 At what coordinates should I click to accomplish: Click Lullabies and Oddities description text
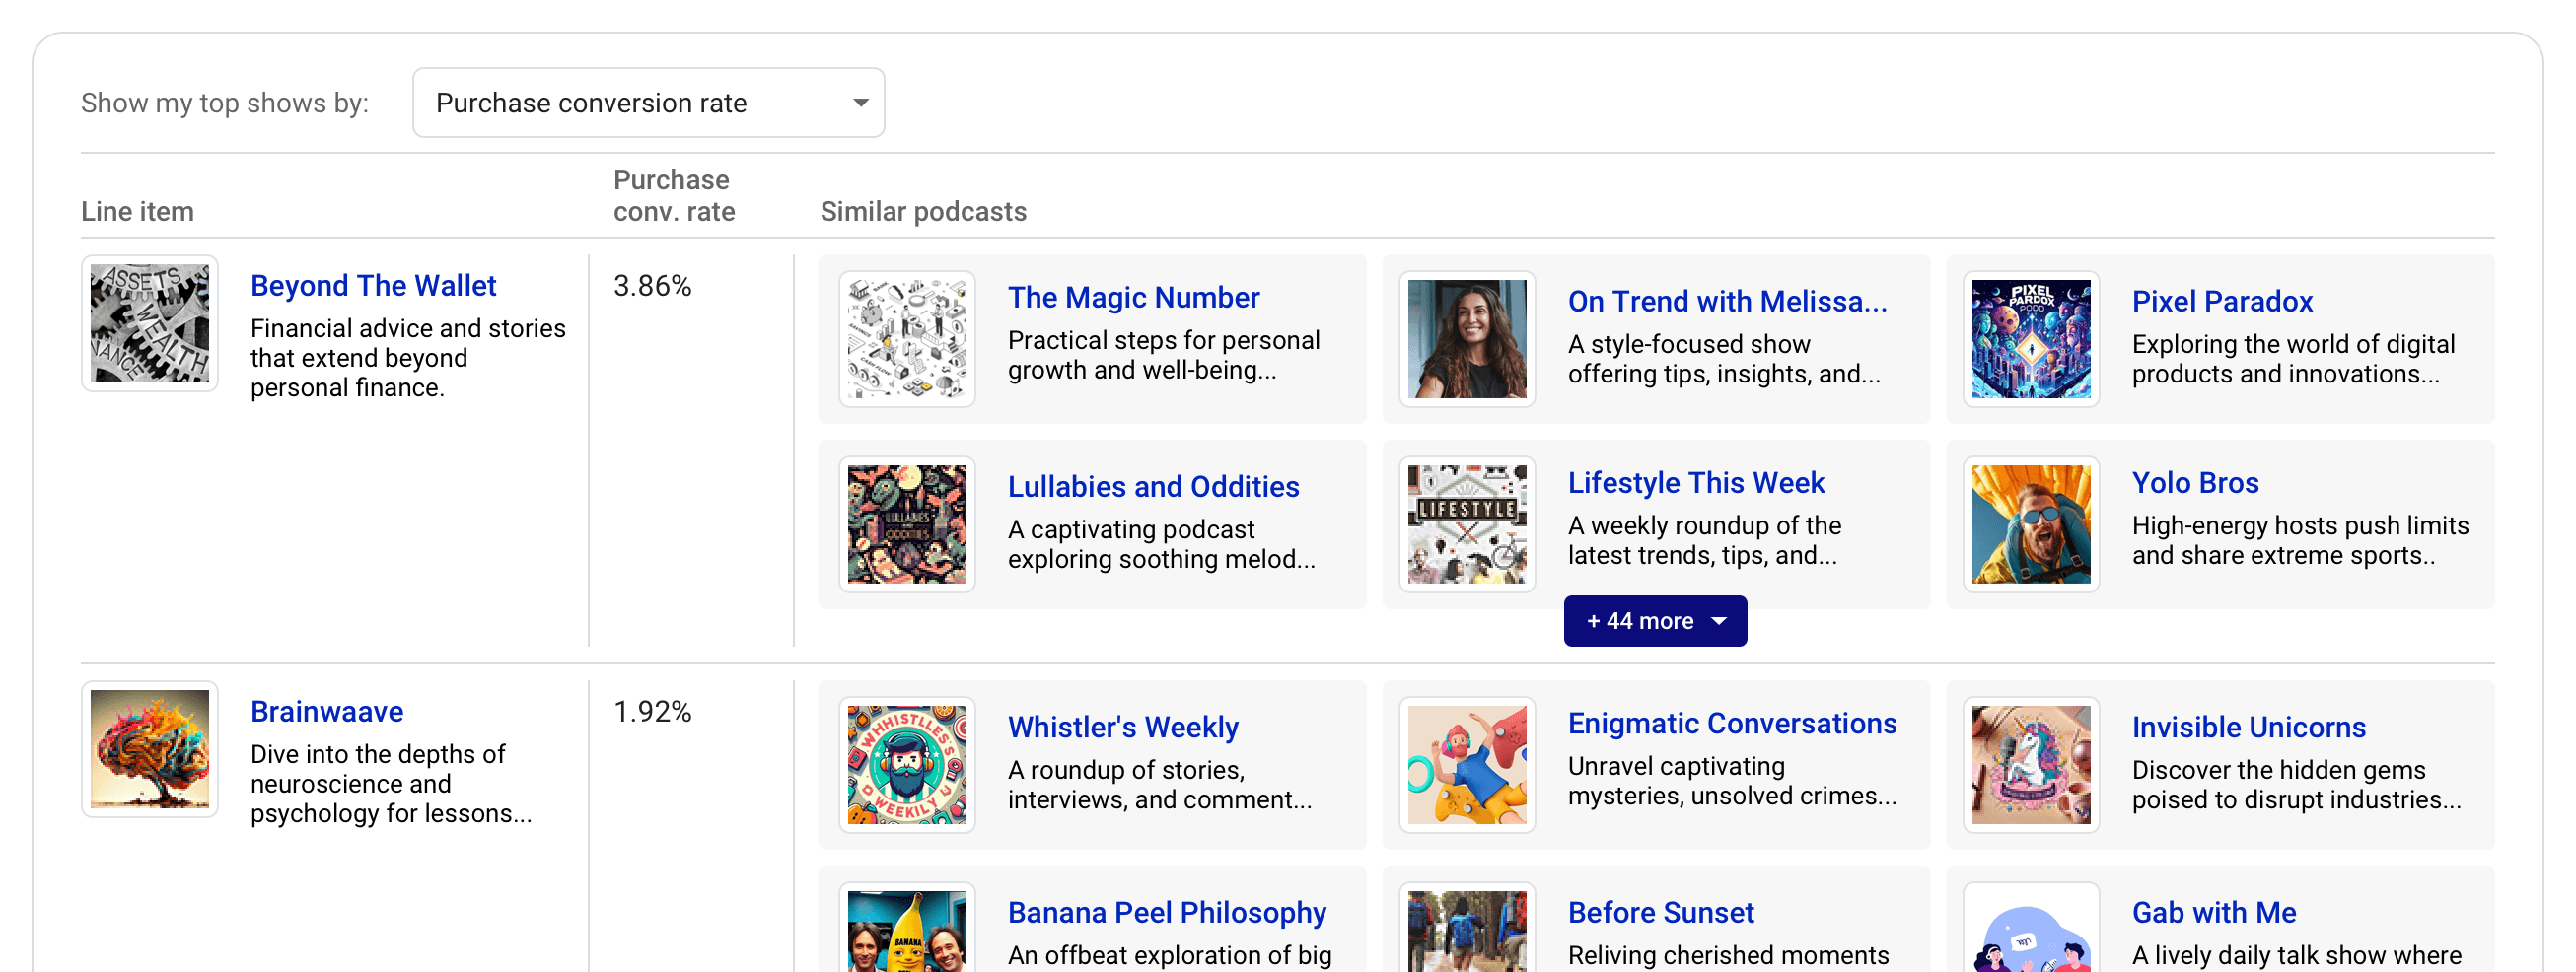point(1162,545)
